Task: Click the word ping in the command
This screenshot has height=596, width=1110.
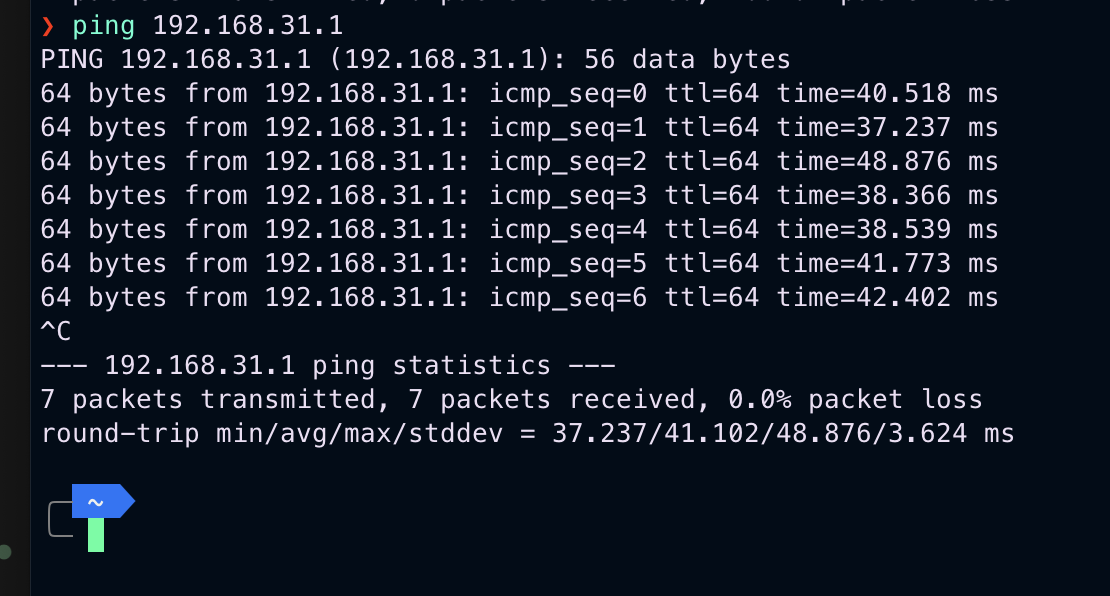Action: pyautogui.click(x=104, y=25)
